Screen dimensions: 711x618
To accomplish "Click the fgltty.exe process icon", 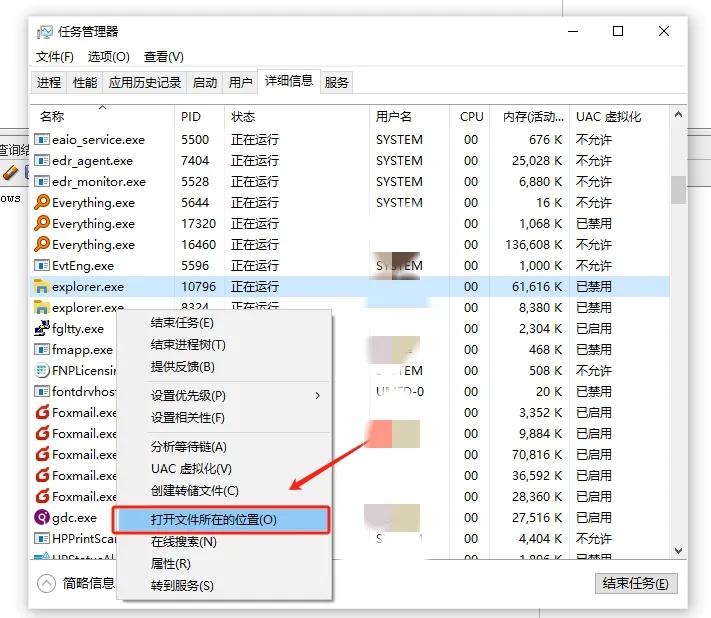I will click(42, 328).
